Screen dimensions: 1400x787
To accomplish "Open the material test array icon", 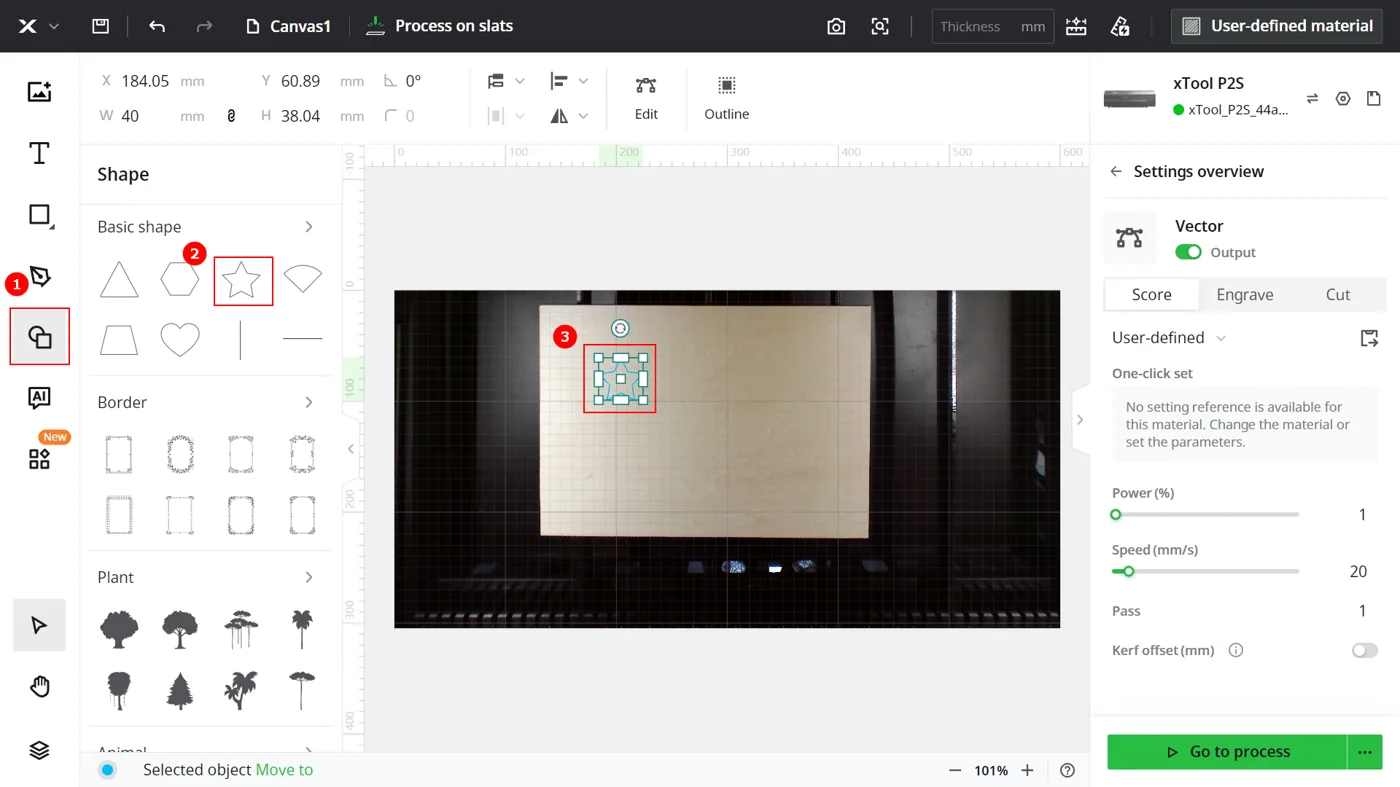I will point(1120,26).
